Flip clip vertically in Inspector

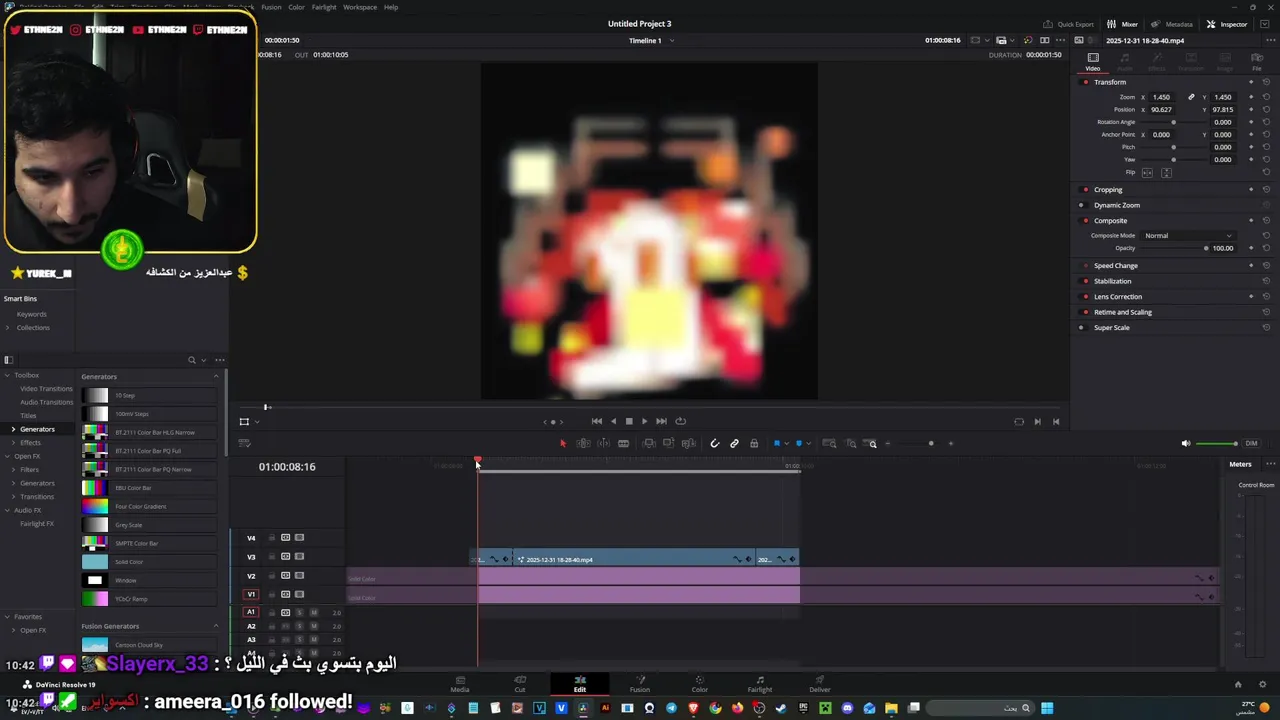1166,172
